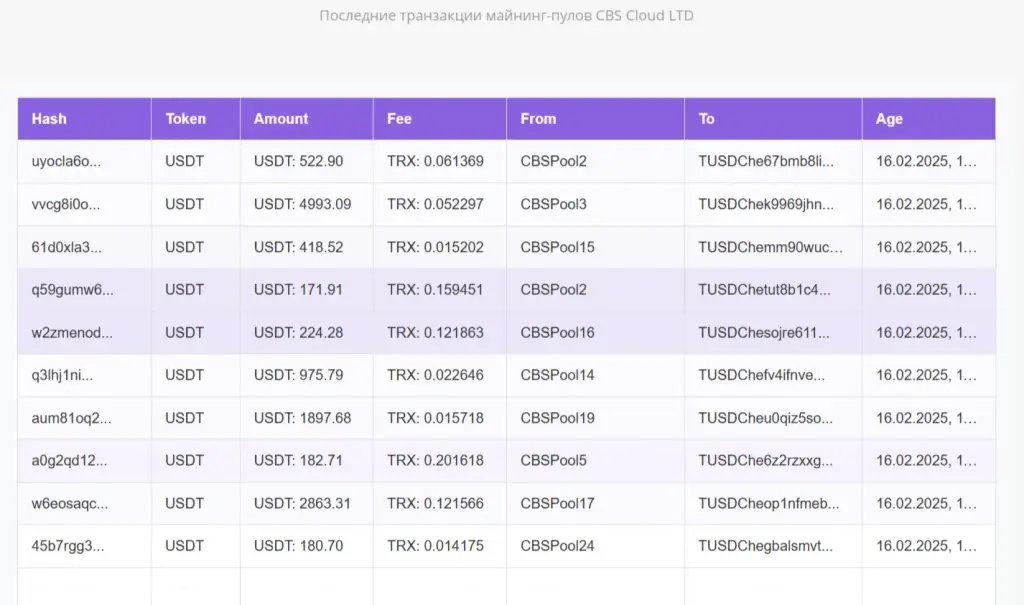Click sender CBSPool16
Image resolution: width=1024 pixels, height=605 pixels.
557,333
